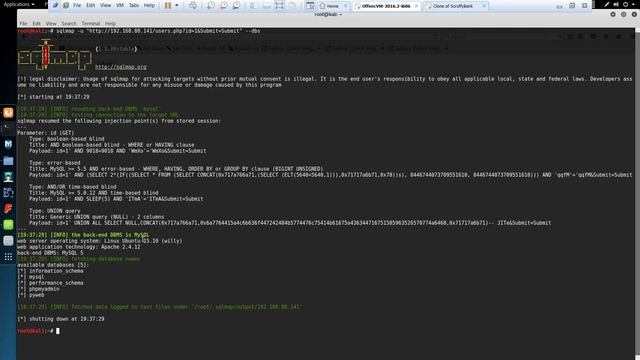Image resolution: width=640 pixels, height=360 pixels.
Task: Open the root@kali title dropdown
Action: (x=328, y=14)
